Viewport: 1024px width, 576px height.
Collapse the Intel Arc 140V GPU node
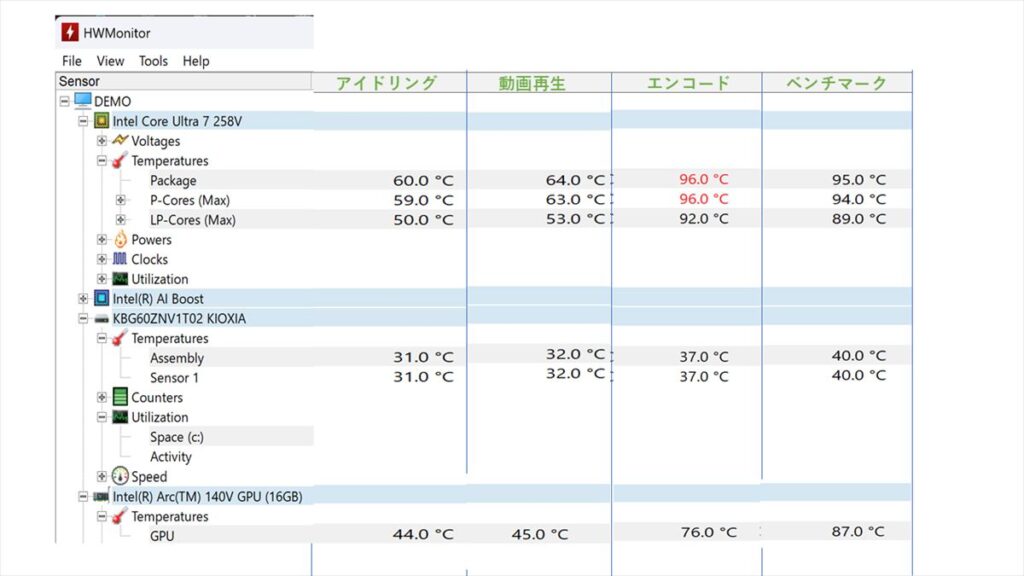coord(83,496)
